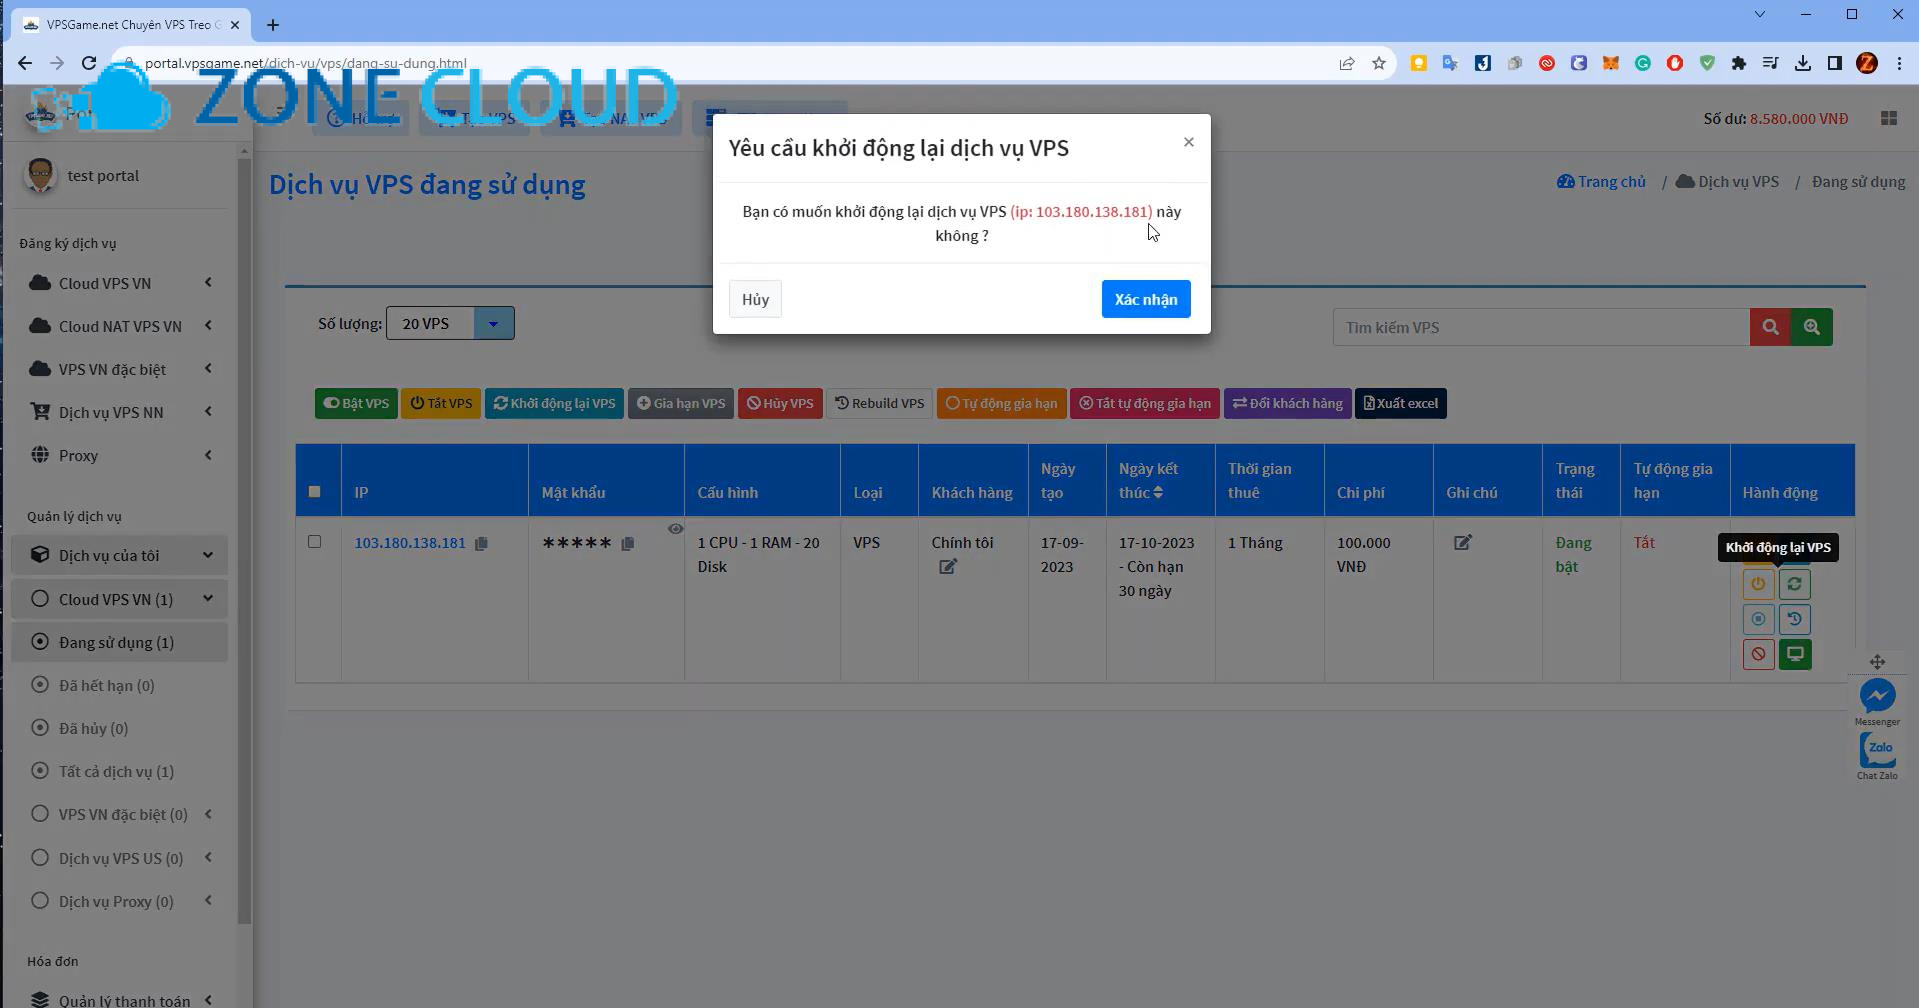Rebuild the VPS via the blue history icon
Image resolution: width=1919 pixels, height=1008 pixels.
pos(1795,619)
